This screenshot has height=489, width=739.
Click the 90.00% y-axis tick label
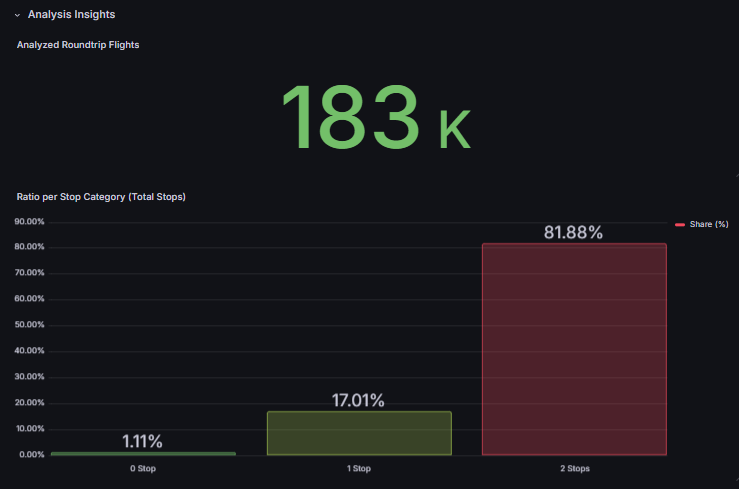point(29,221)
